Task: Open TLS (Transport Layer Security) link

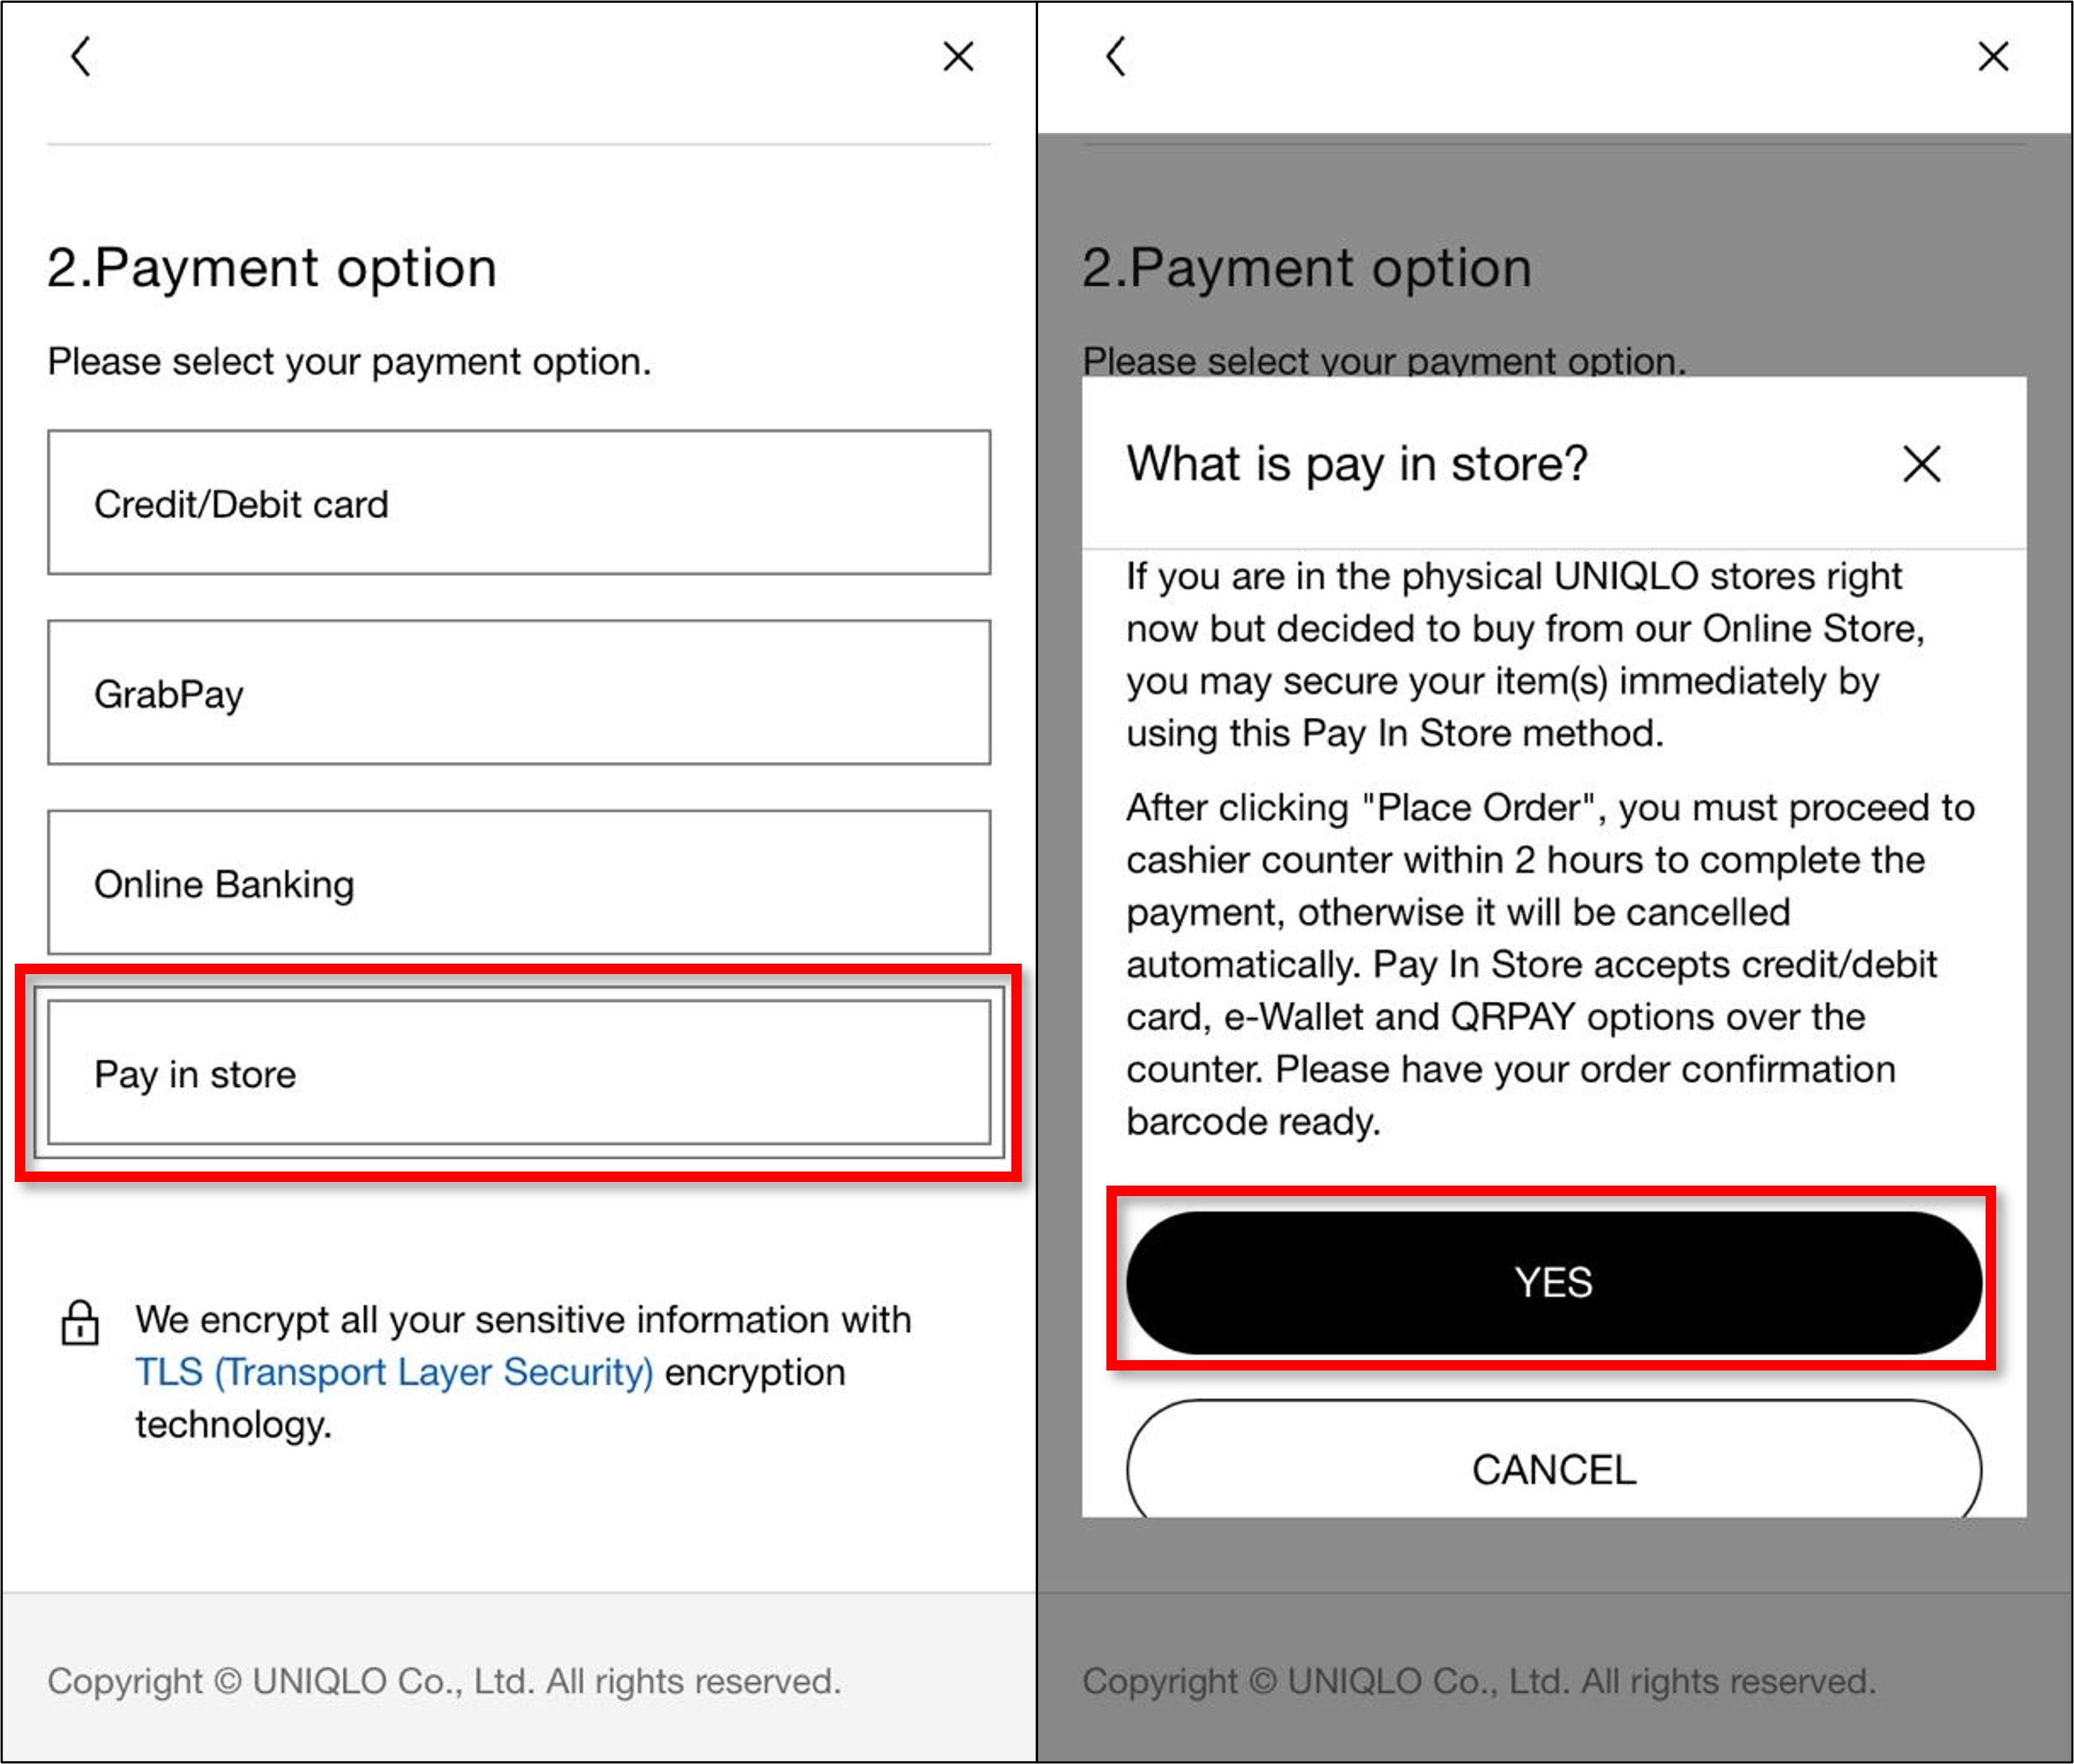Action: 394,1372
